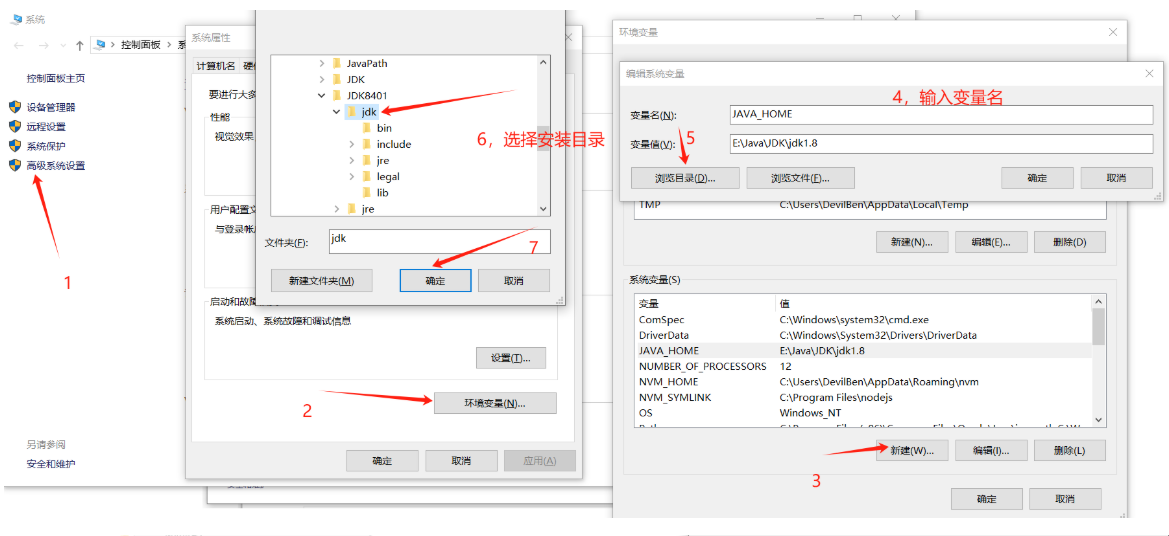Switch to 计算机名 tab in 系统属性
Viewport: 1169px width, 536px height.
(x=215, y=66)
